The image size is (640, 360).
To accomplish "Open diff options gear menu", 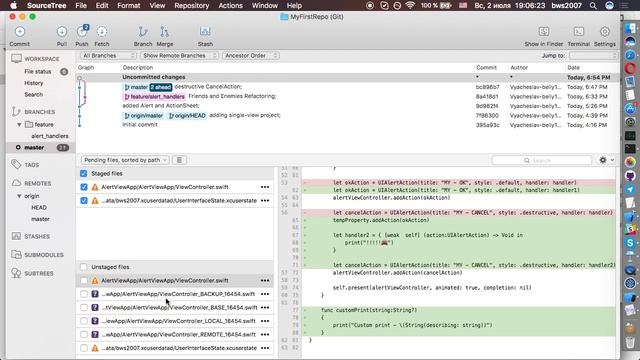I will click(x=606, y=160).
